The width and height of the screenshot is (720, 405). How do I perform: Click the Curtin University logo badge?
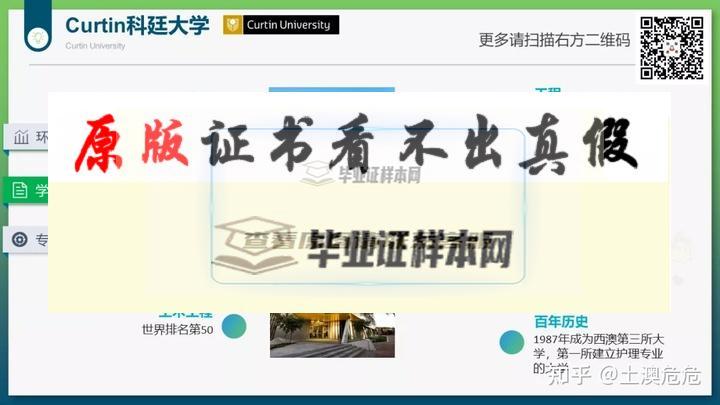tap(281, 25)
